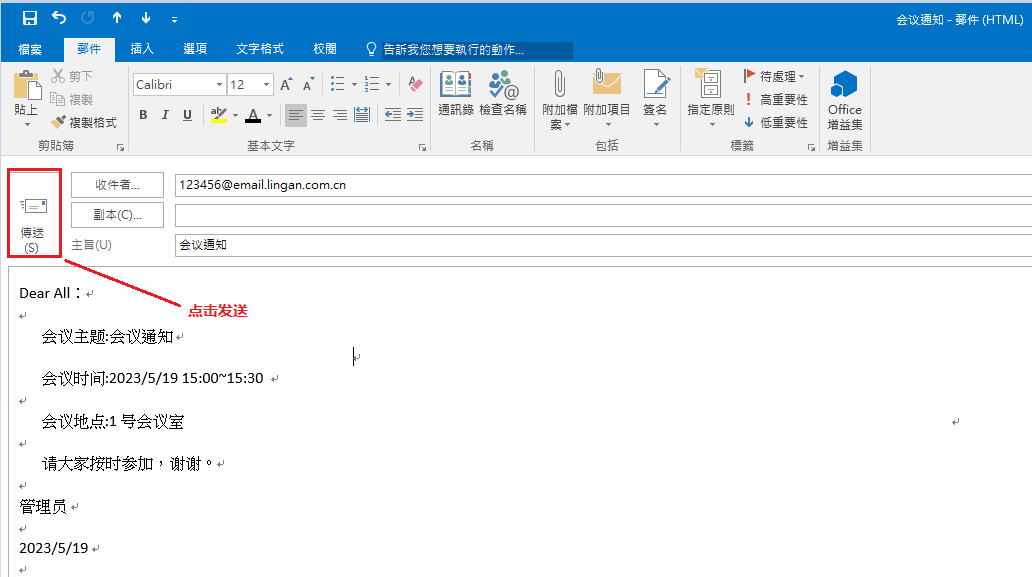Click the 複製格式 format painter
1032x577 pixels.
pos(84,123)
